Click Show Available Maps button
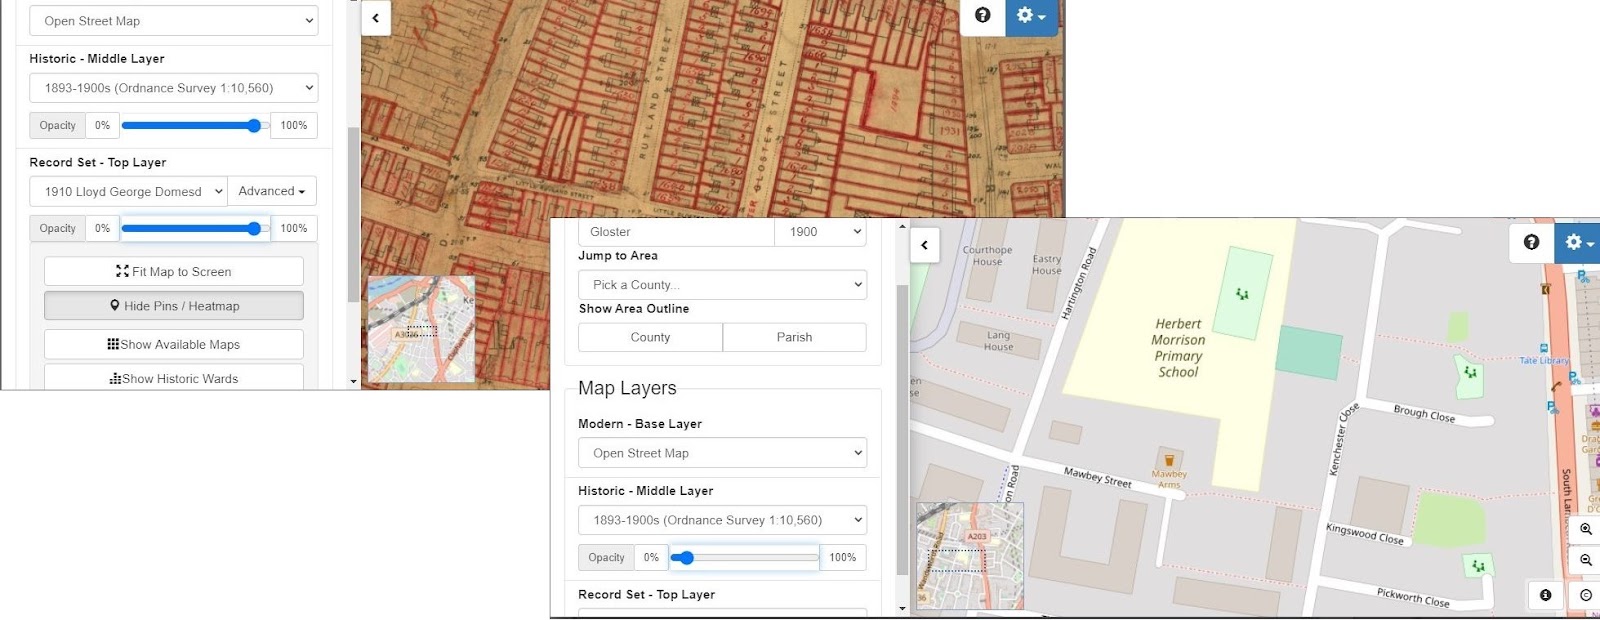The height and width of the screenshot is (620, 1600). coord(174,345)
